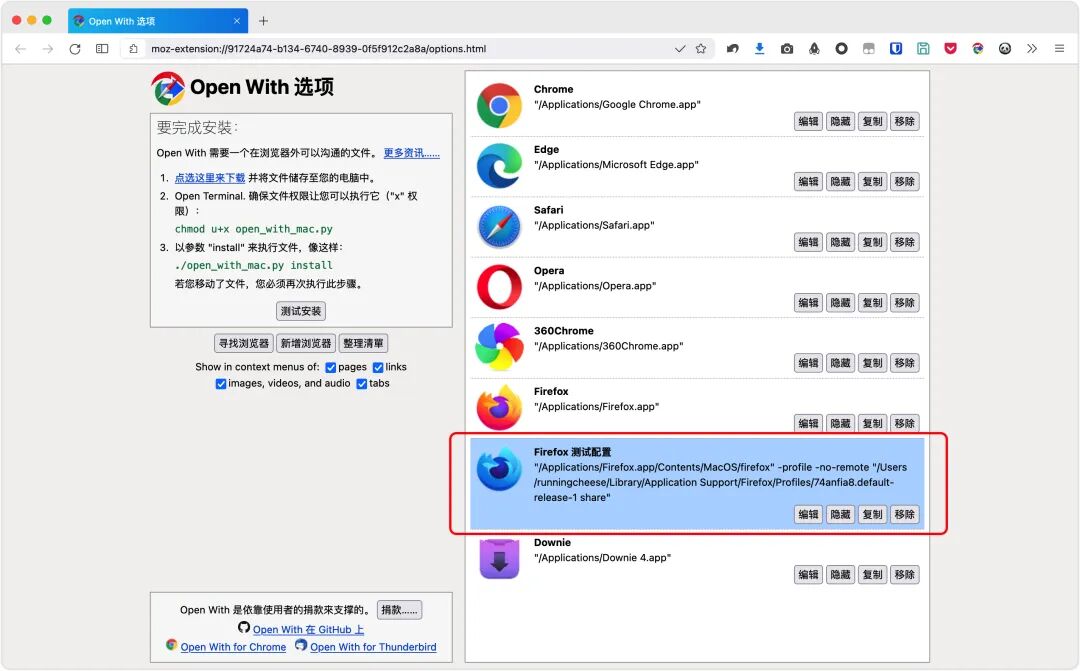1080x671 pixels.
Task: Uncheck the links context menu checkbox
Action: [378, 368]
